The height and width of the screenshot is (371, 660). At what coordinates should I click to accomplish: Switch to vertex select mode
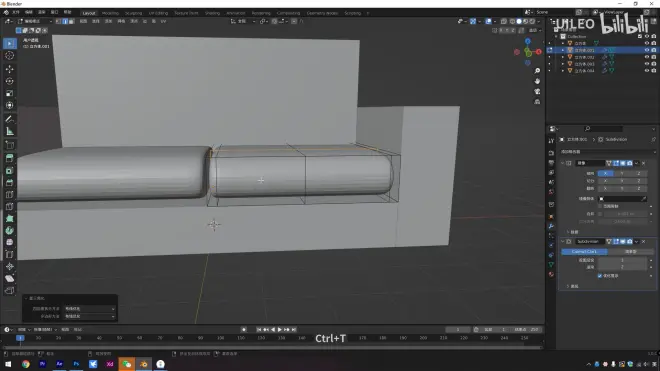[58, 21]
